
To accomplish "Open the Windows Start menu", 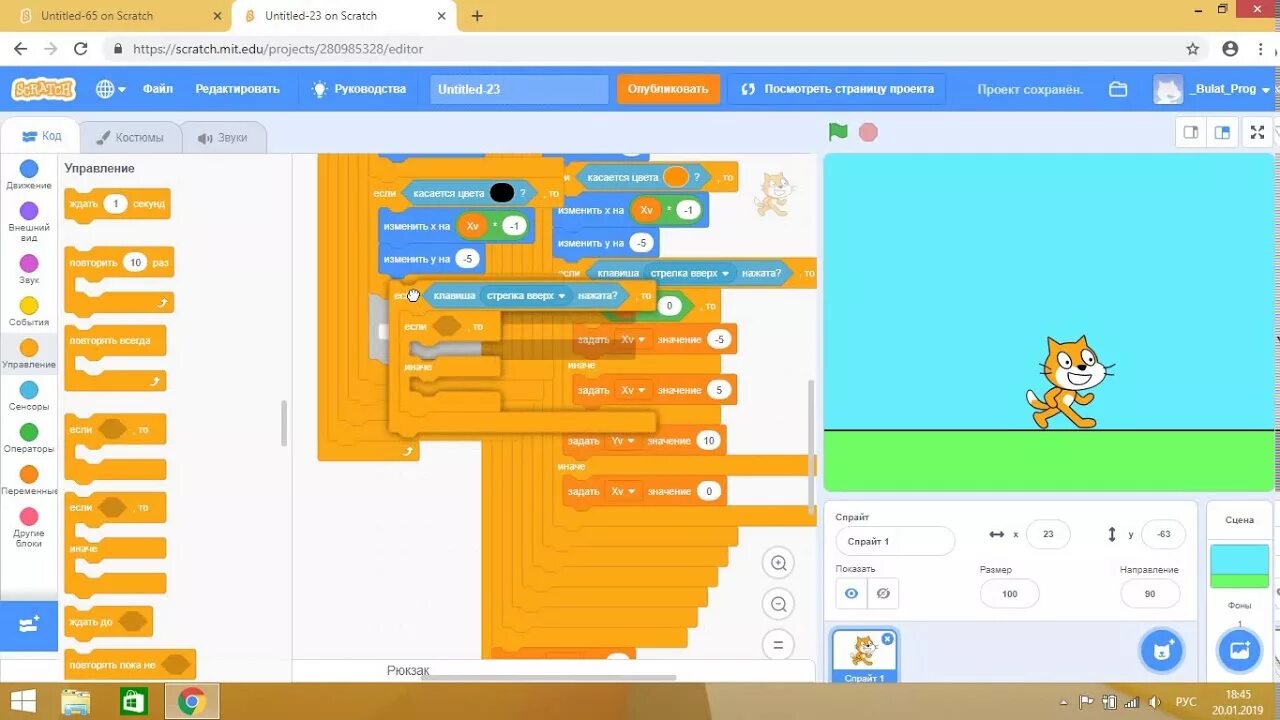I will pyautogui.click(x=24, y=702).
